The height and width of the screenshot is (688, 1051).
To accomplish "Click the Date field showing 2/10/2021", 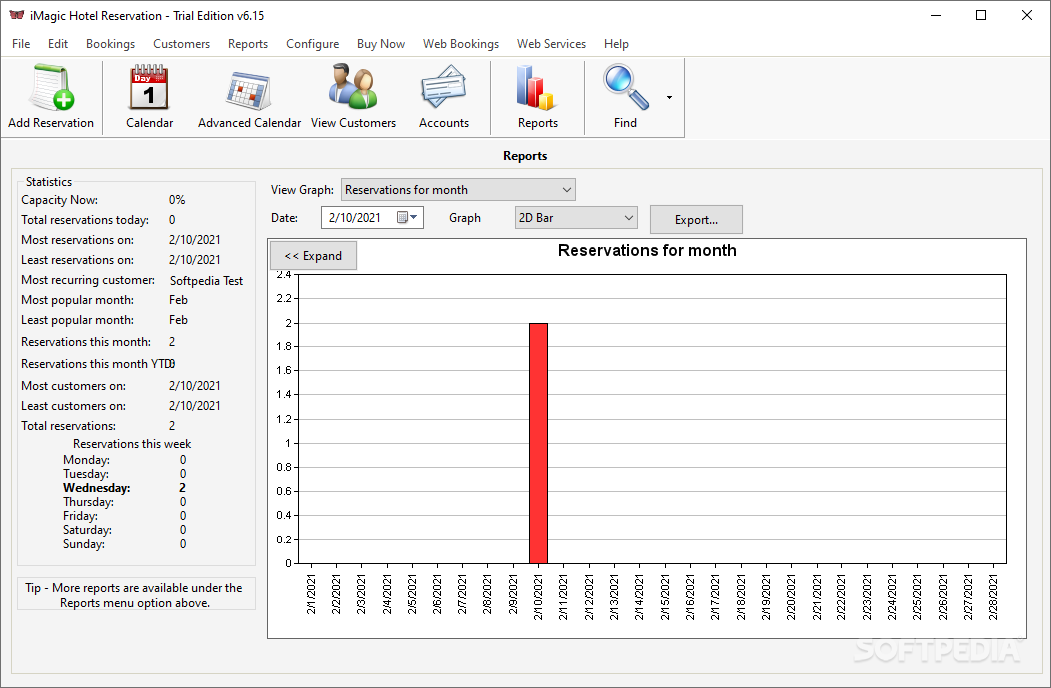I will click(372, 218).
